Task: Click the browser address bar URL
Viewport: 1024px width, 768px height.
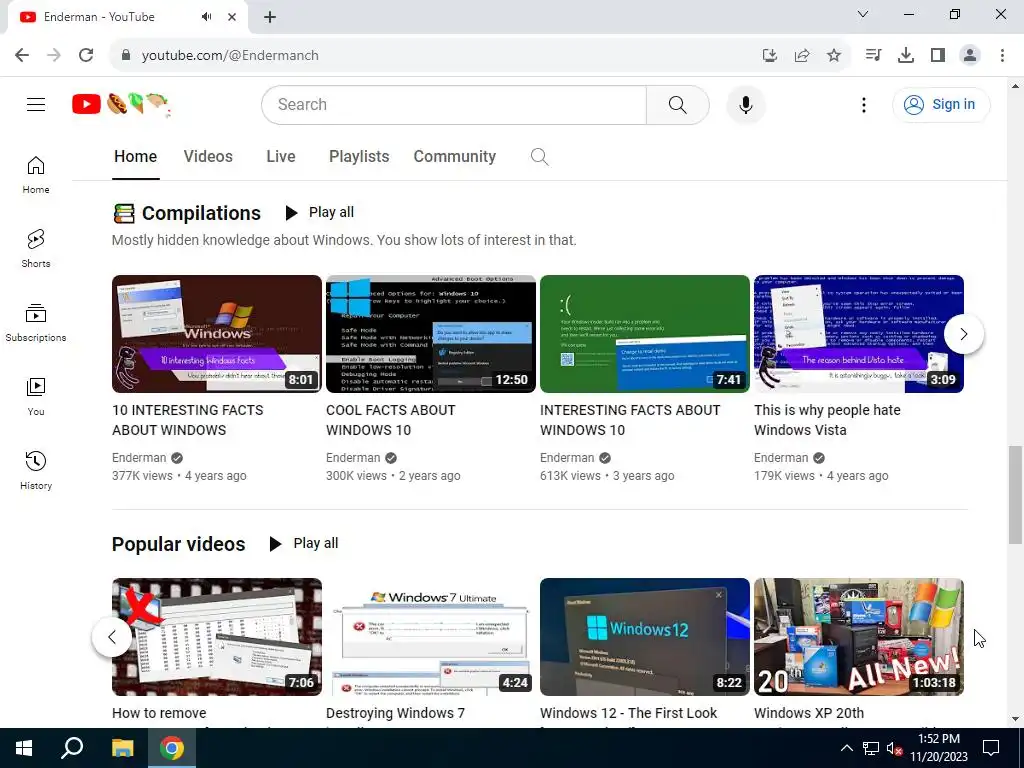Action: (x=230, y=56)
